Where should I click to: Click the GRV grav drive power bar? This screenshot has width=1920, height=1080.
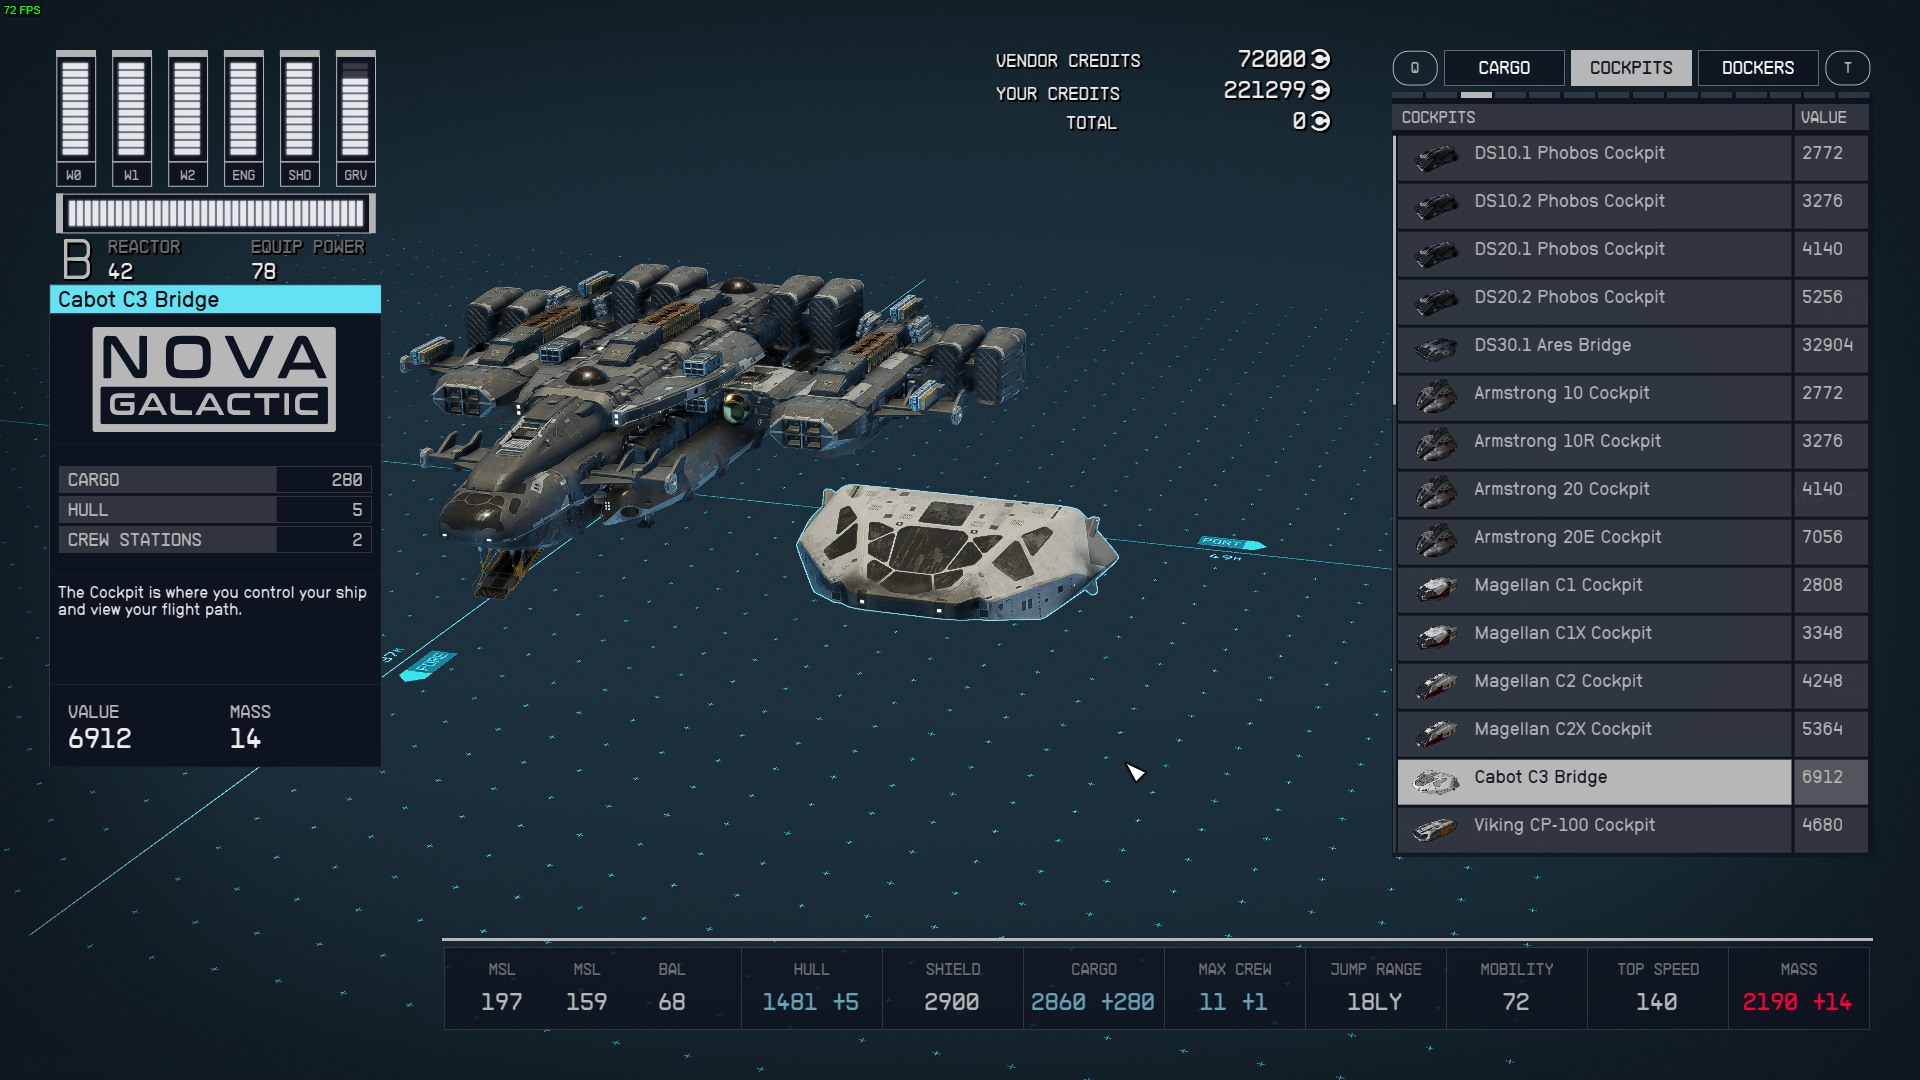tap(355, 118)
